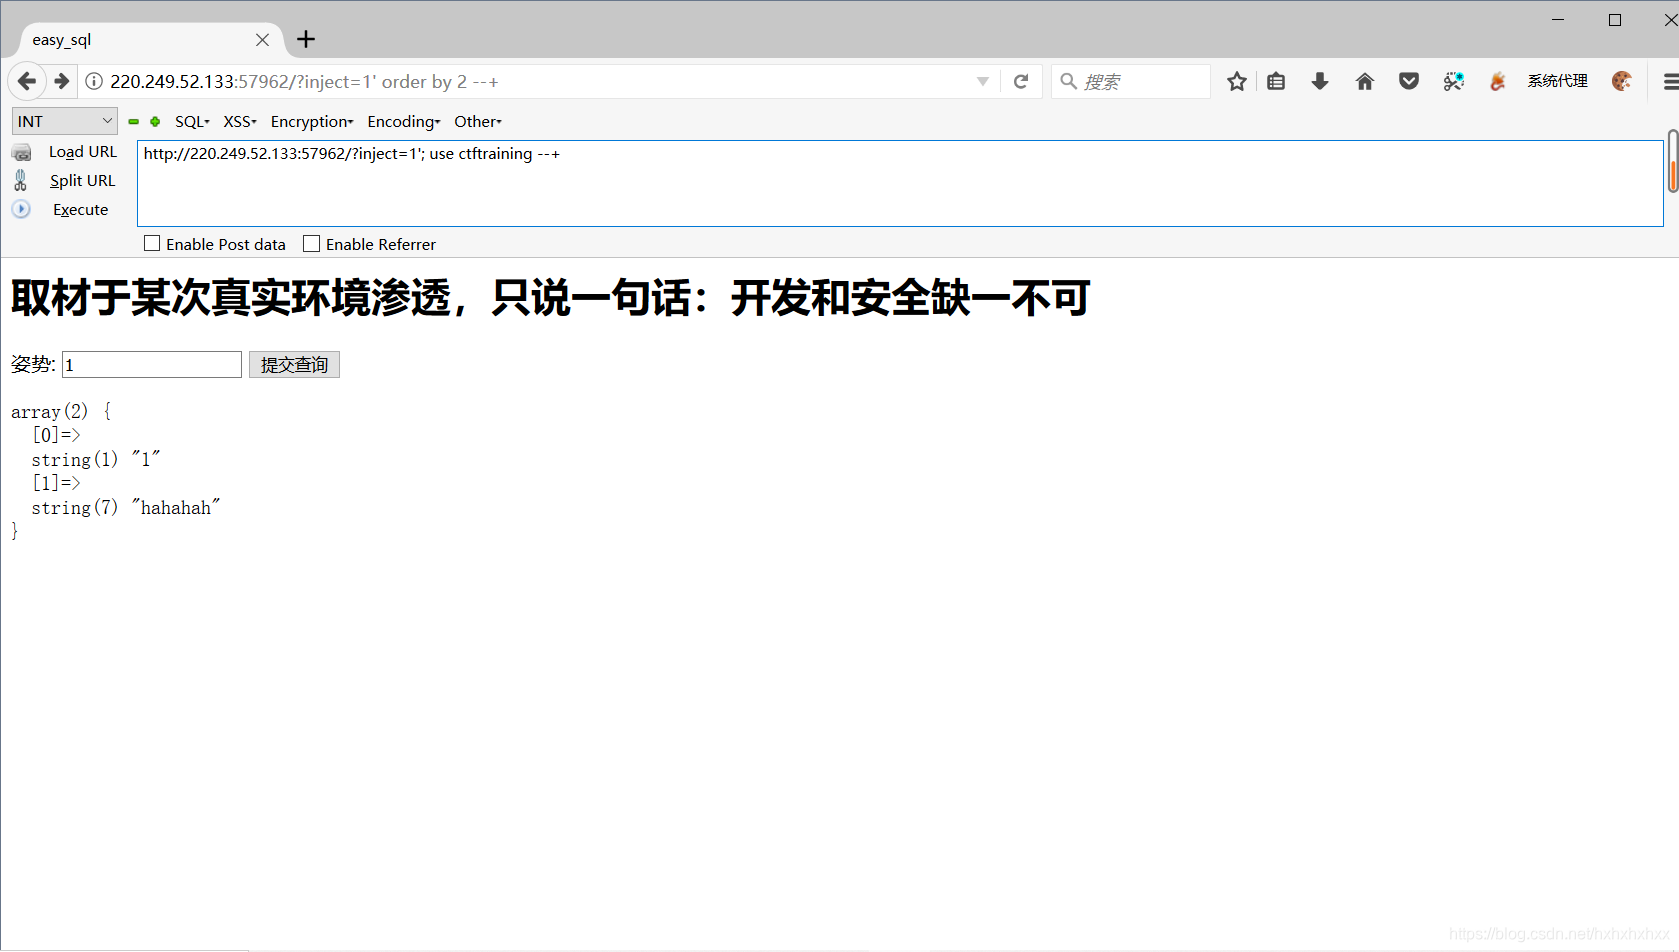The height and width of the screenshot is (952, 1679).
Task: Click the Execute play icon
Action: pyautogui.click(x=21, y=209)
